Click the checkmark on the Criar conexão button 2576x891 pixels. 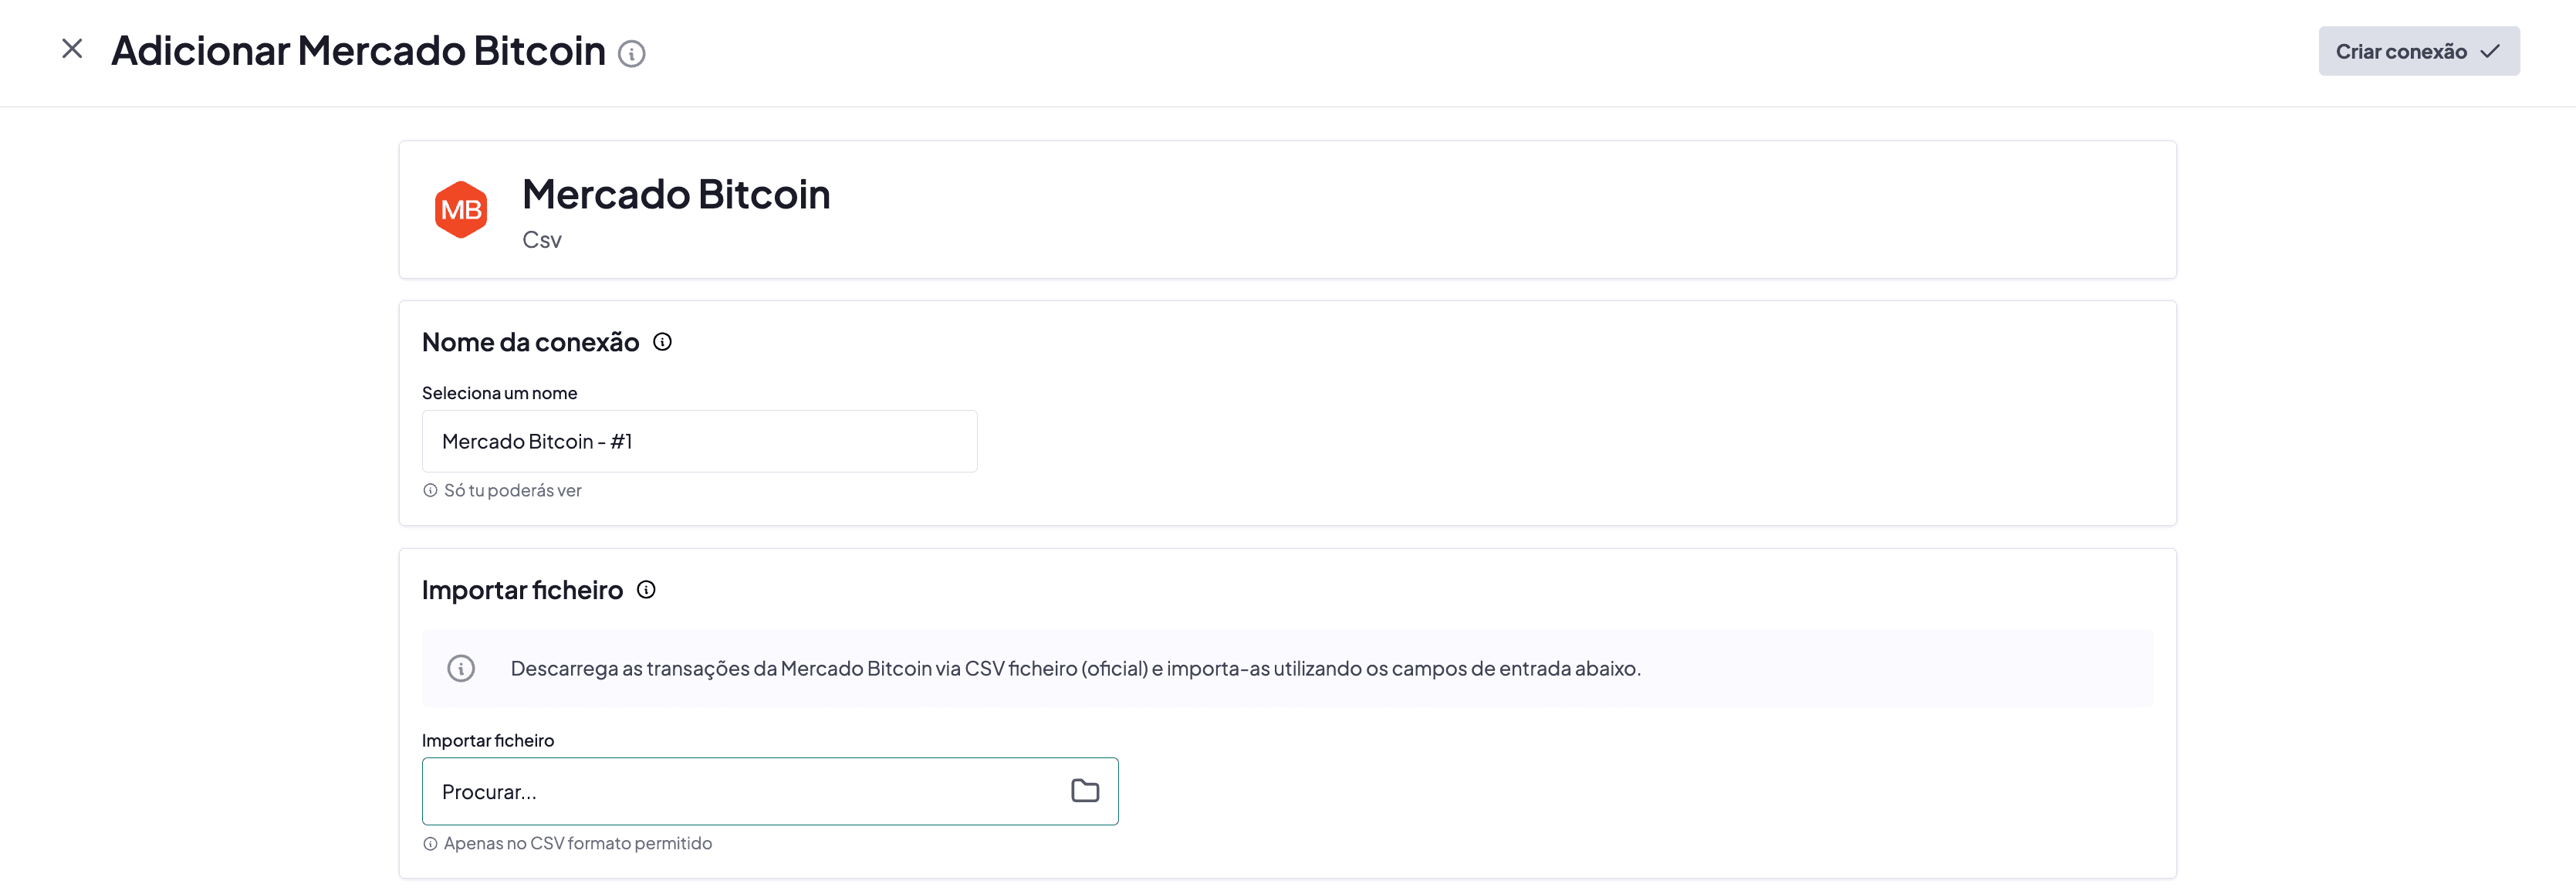[2489, 50]
